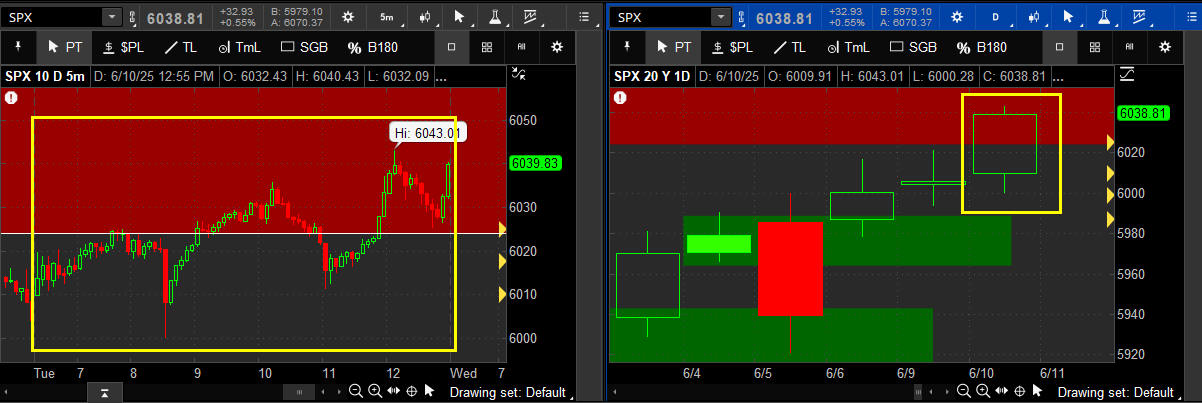
Task: Click the SPX symbol input field in left chart
Action: [52, 17]
